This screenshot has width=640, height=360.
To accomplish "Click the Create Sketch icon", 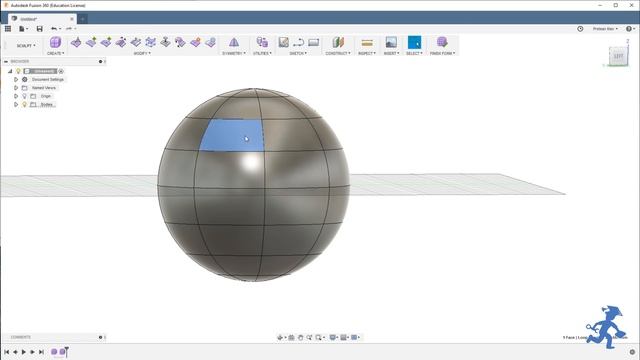I will pyautogui.click(x=284, y=42).
